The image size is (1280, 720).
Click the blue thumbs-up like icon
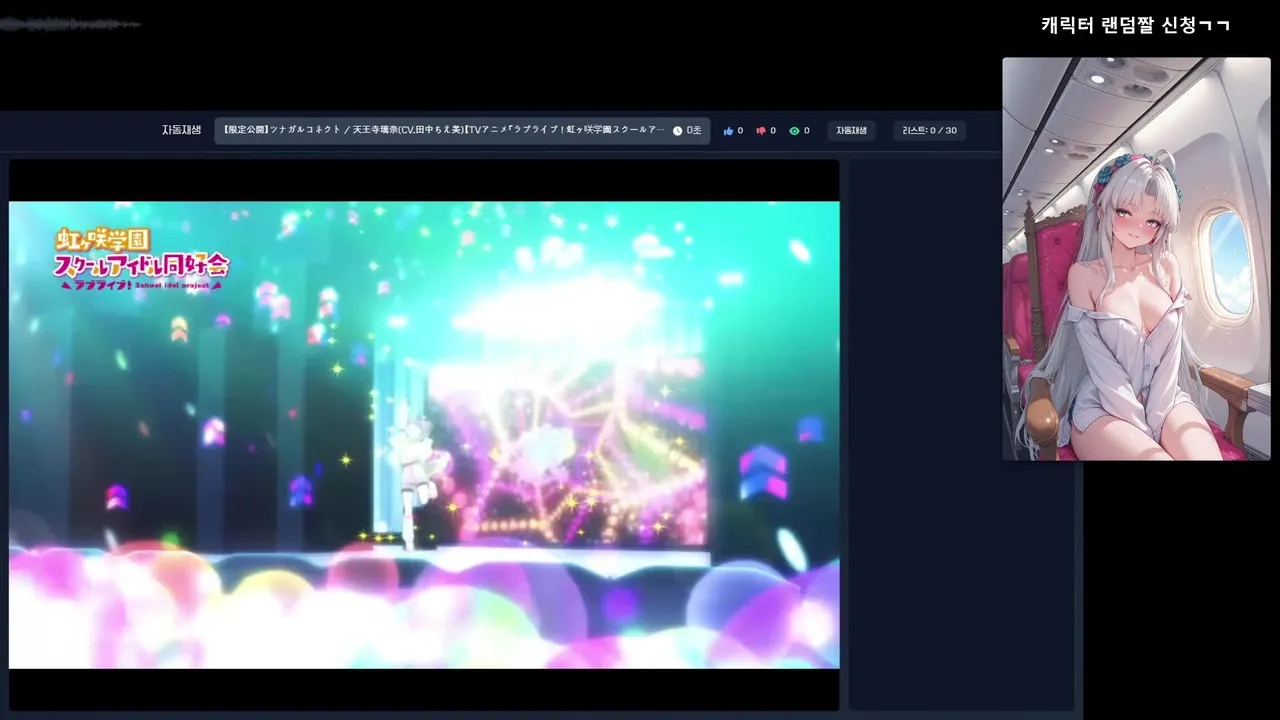click(728, 131)
